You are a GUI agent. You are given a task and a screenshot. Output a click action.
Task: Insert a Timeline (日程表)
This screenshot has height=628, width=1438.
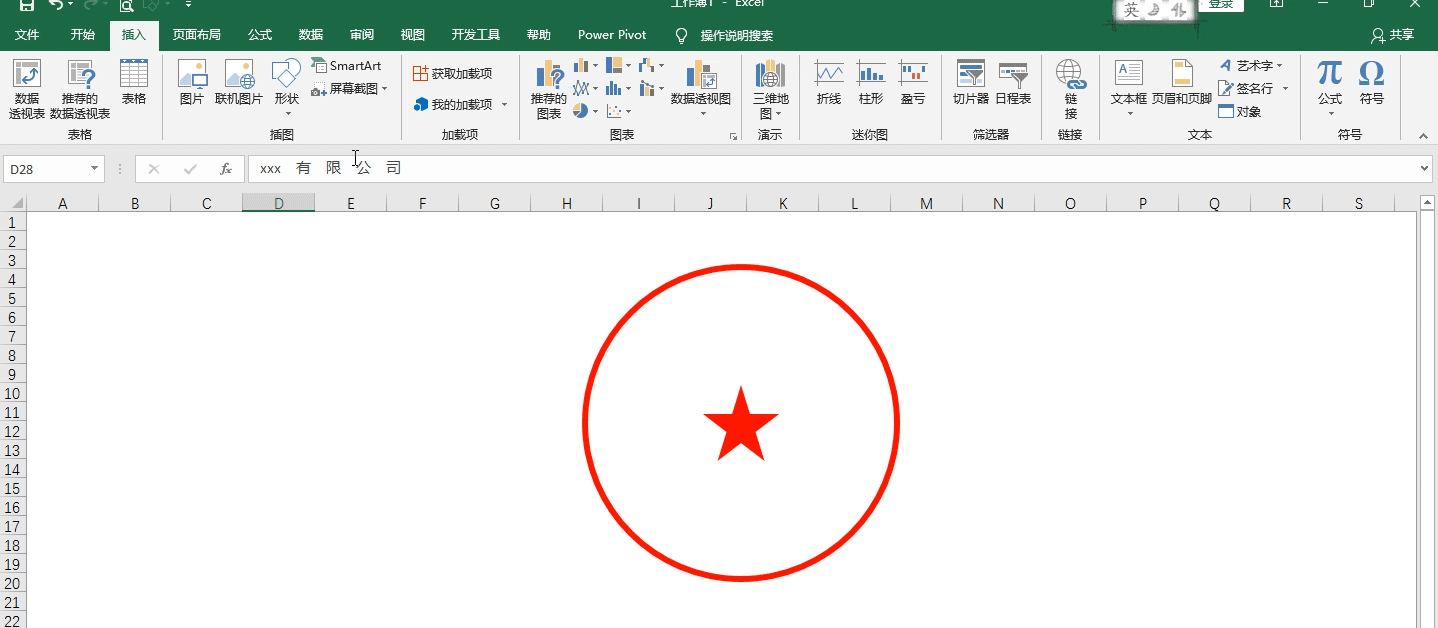tap(1013, 83)
